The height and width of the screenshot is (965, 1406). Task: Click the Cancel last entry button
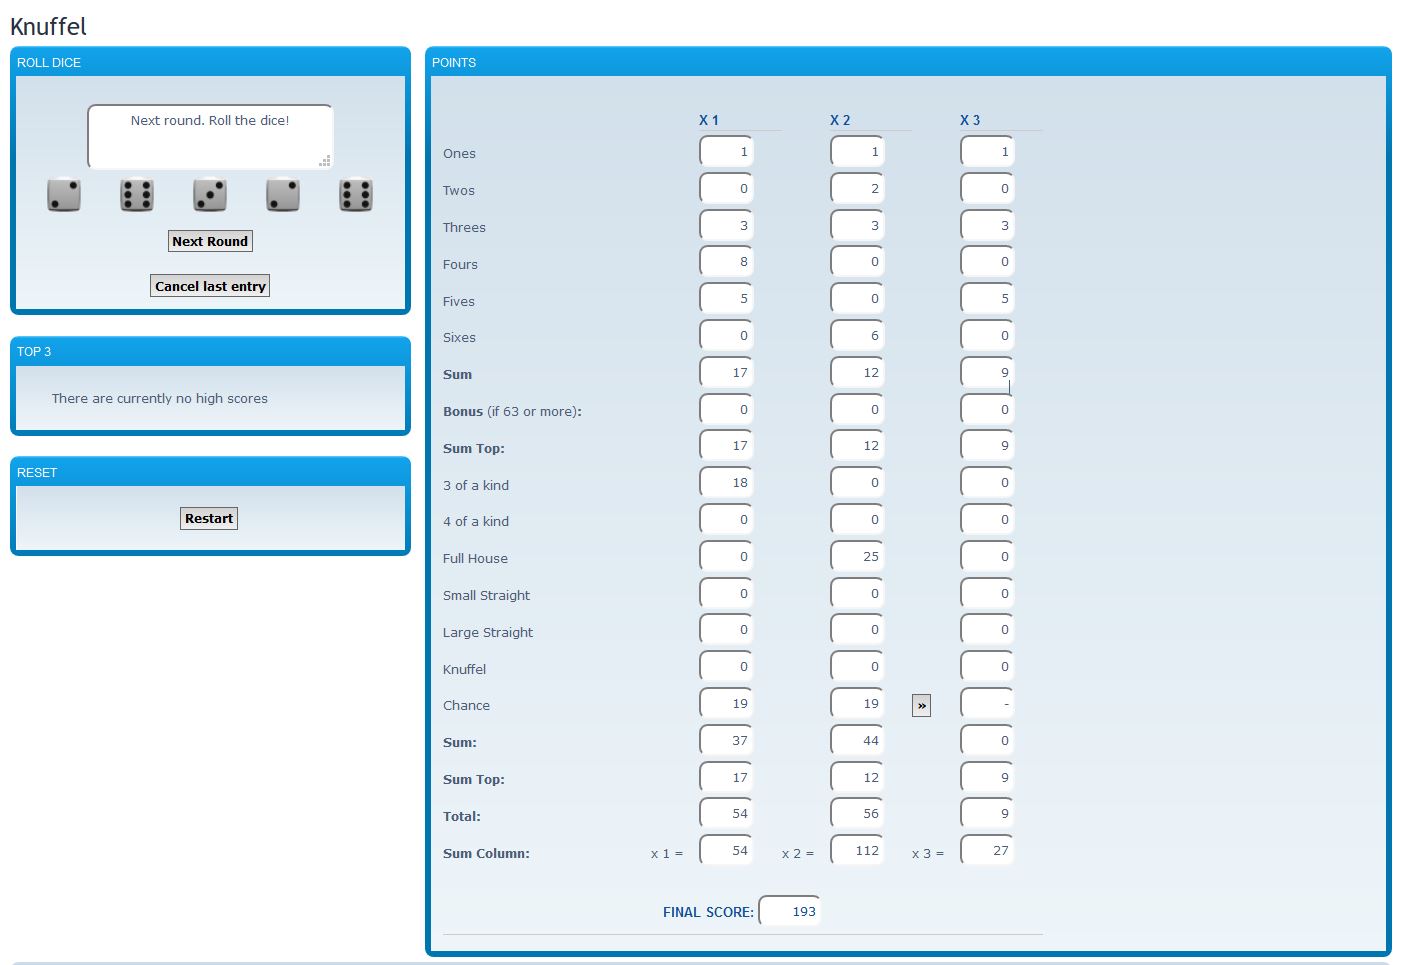pos(210,286)
